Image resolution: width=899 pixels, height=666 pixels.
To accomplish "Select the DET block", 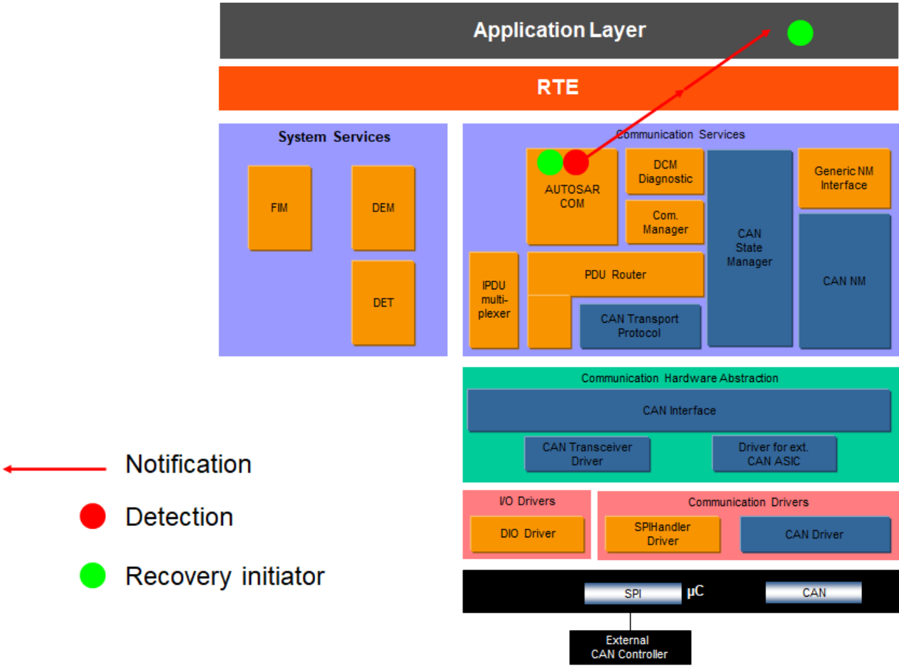I will pyautogui.click(x=383, y=303).
